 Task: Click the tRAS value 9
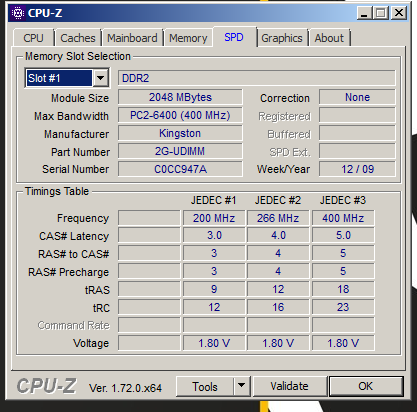click(214, 289)
